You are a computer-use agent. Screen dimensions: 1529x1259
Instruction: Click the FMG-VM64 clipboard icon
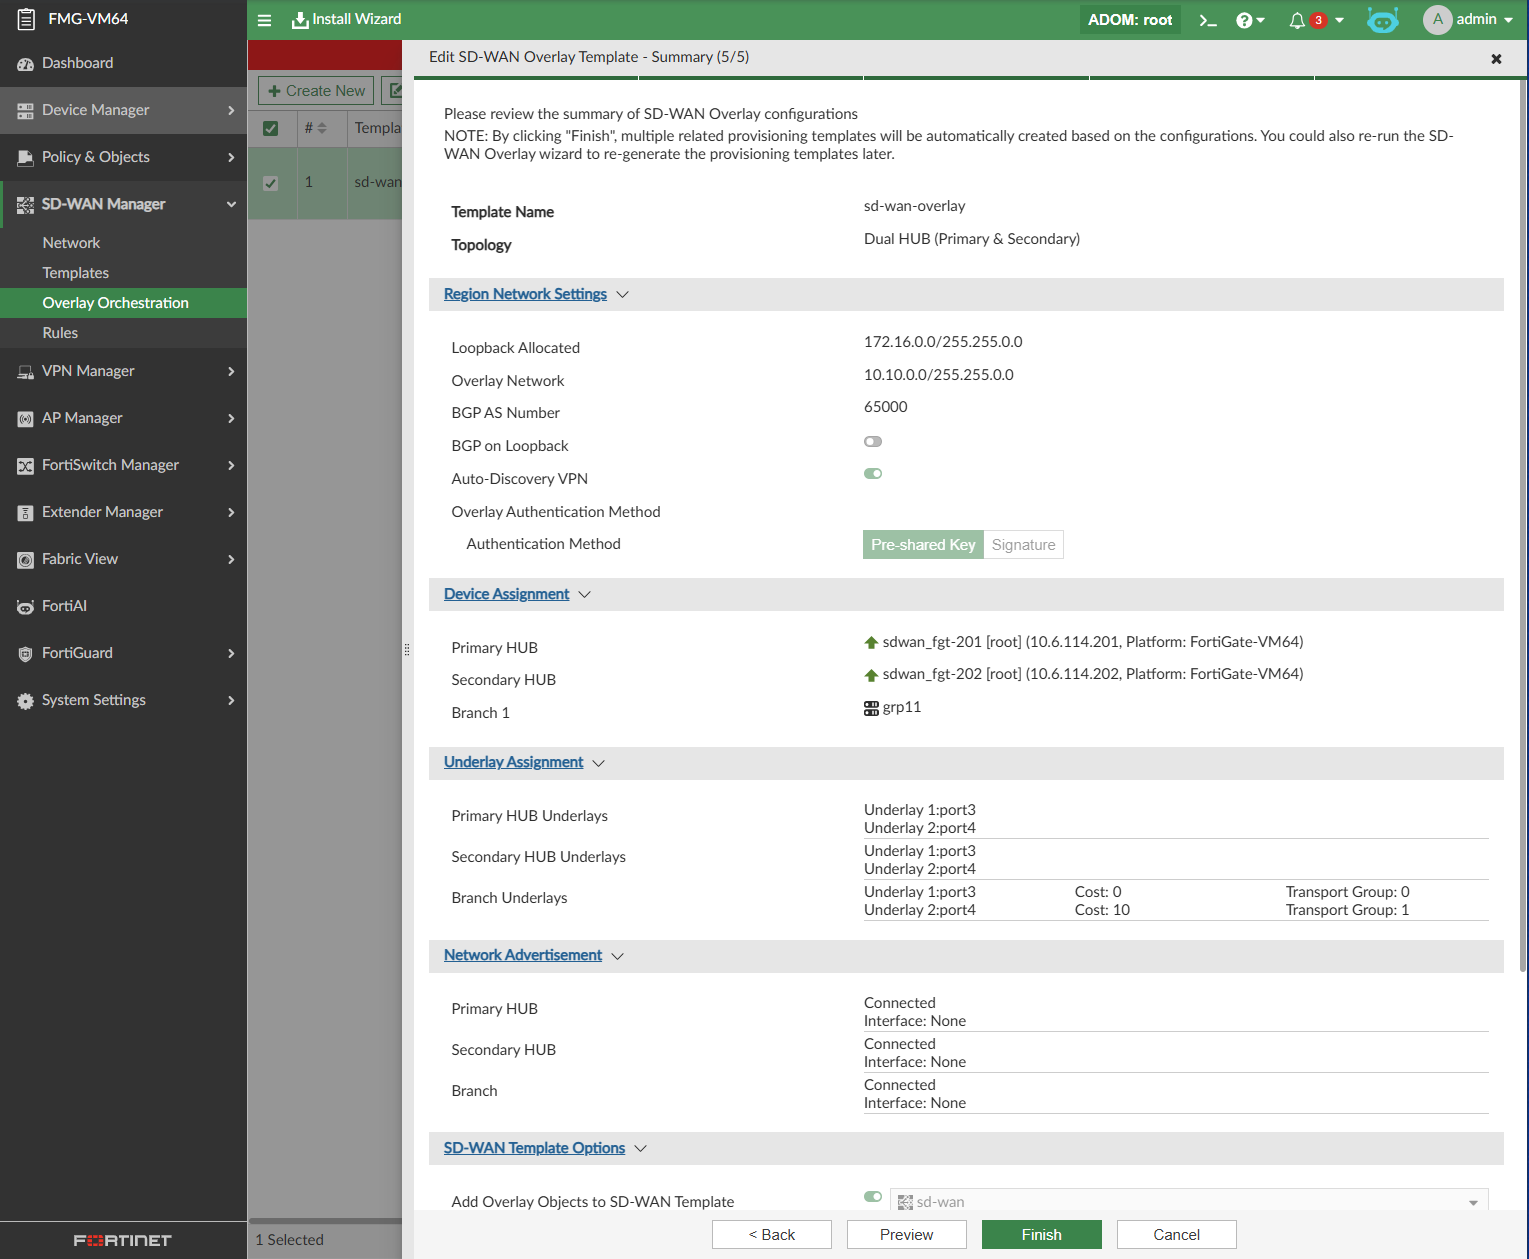click(x=26, y=19)
